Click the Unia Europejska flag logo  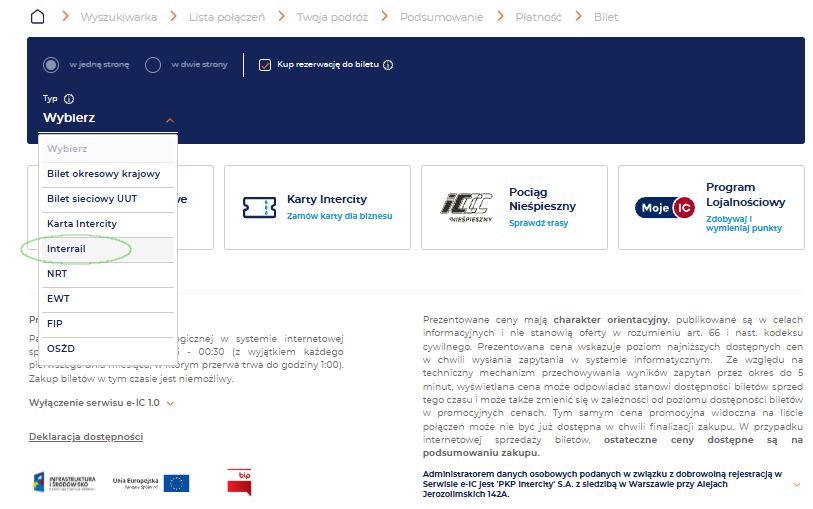151,483
